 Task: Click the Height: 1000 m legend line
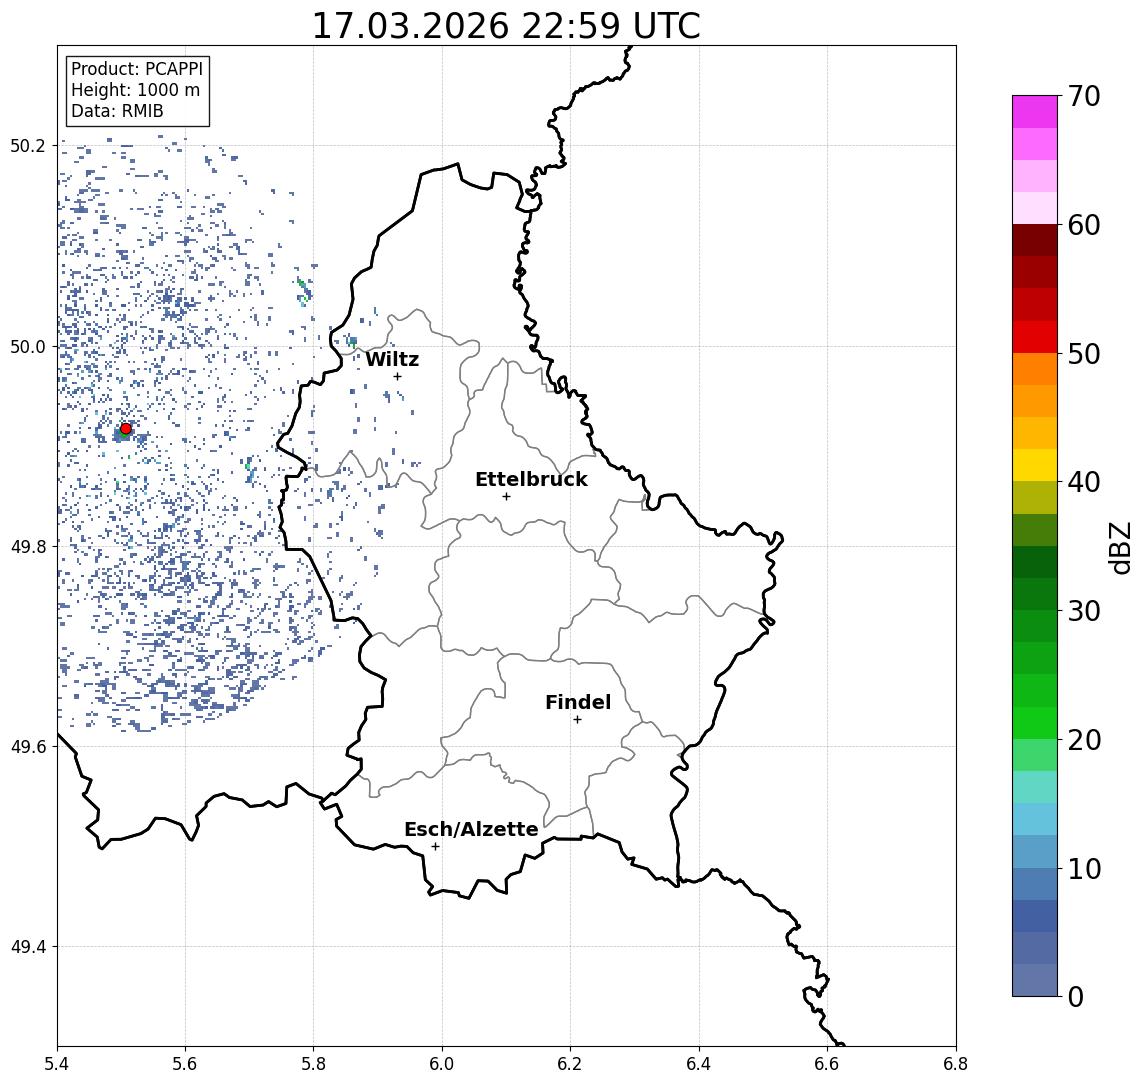tap(135, 90)
